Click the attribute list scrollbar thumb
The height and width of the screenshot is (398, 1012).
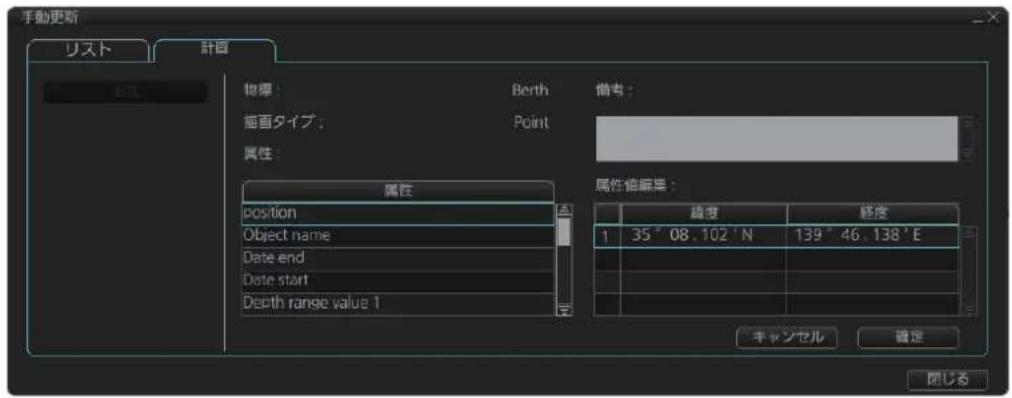(563, 232)
